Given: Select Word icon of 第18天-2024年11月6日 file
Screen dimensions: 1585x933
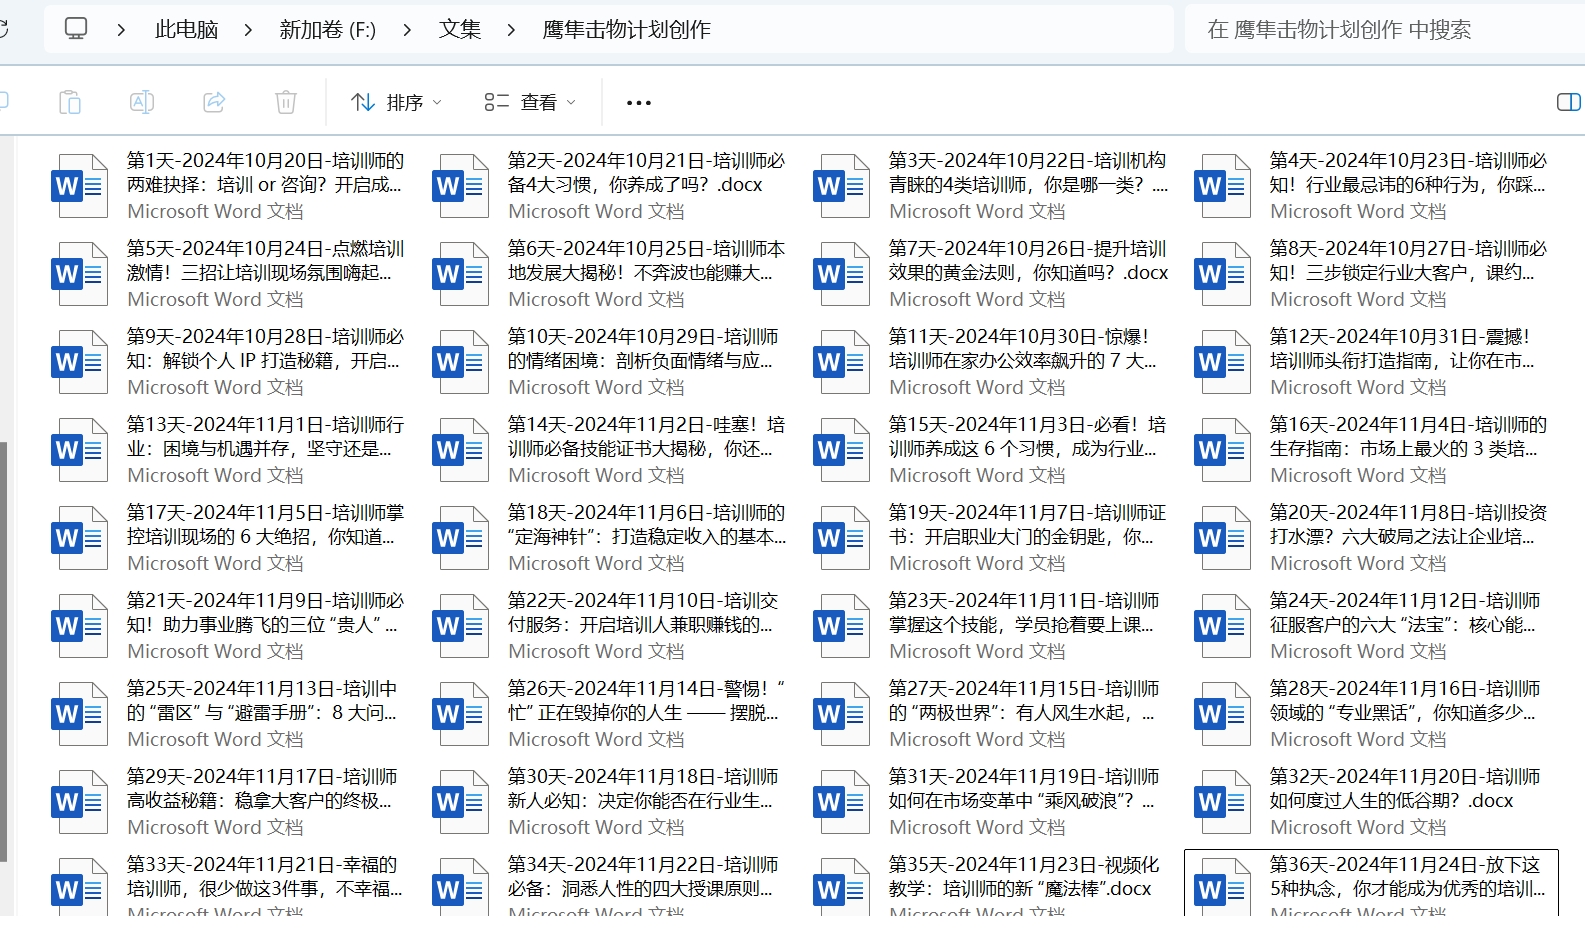Looking at the screenshot, I should (x=460, y=538).
